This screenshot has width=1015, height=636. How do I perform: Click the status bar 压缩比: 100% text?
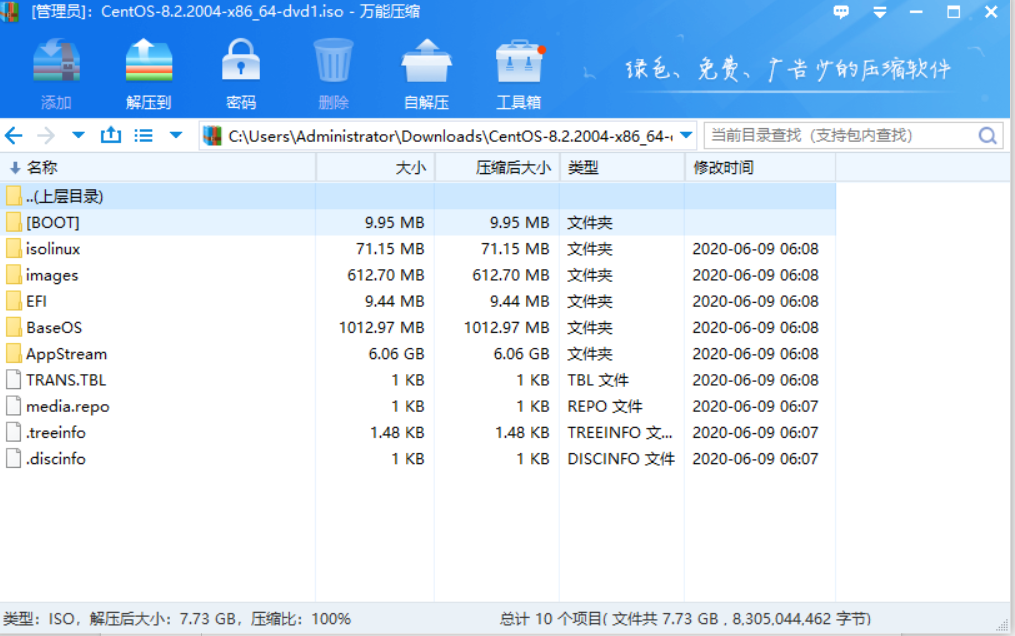click(x=300, y=619)
